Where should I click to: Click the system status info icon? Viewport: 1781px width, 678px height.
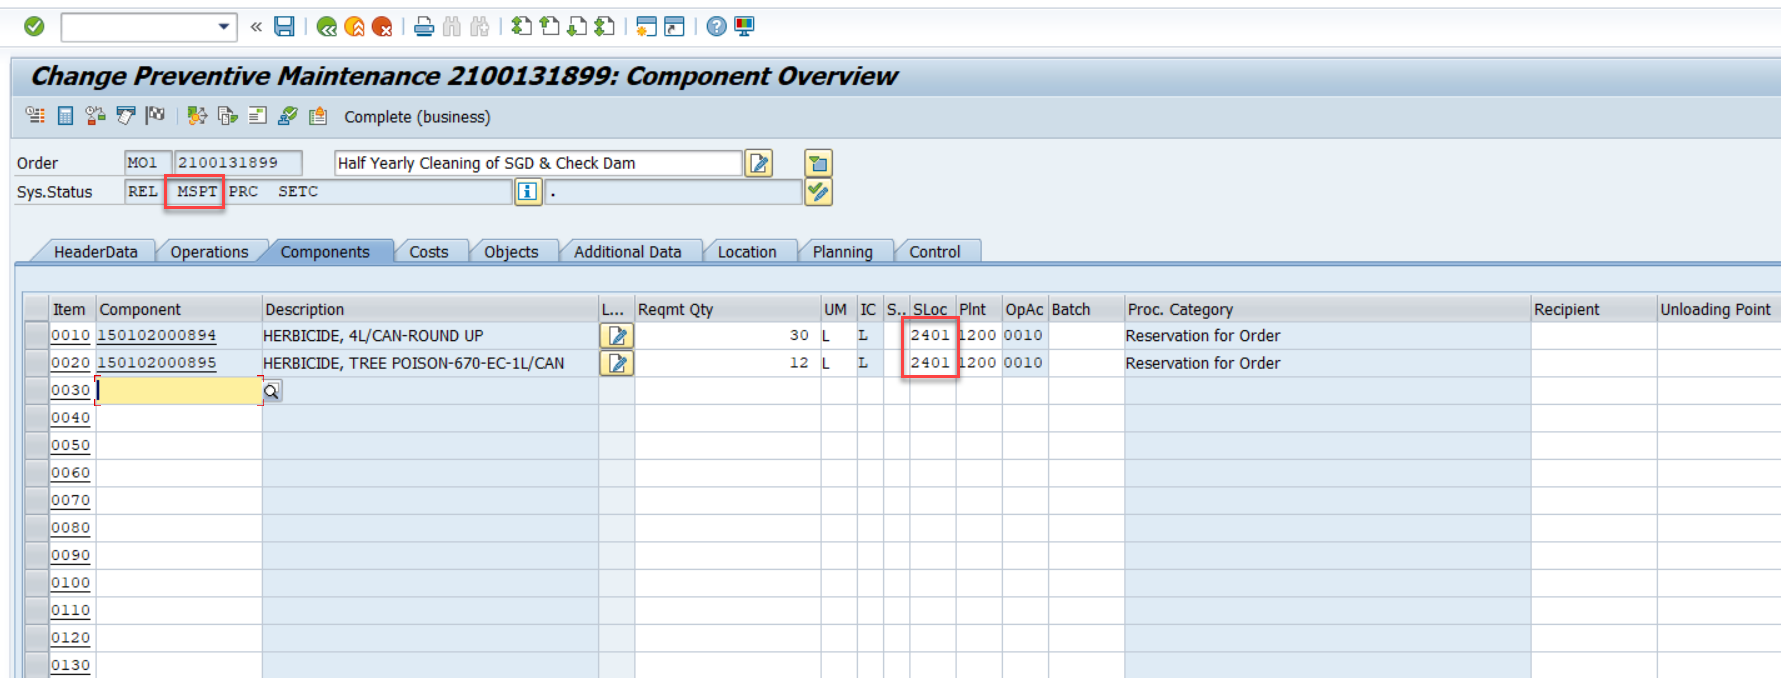point(527,192)
